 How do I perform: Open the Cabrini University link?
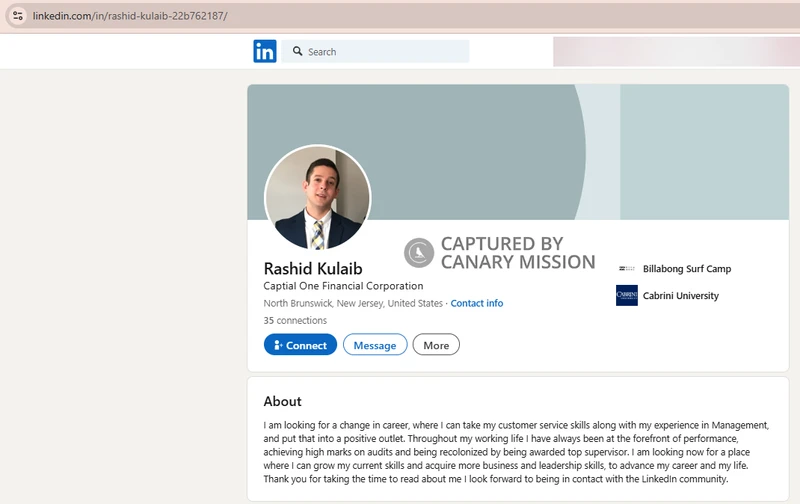tap(681, 296)
